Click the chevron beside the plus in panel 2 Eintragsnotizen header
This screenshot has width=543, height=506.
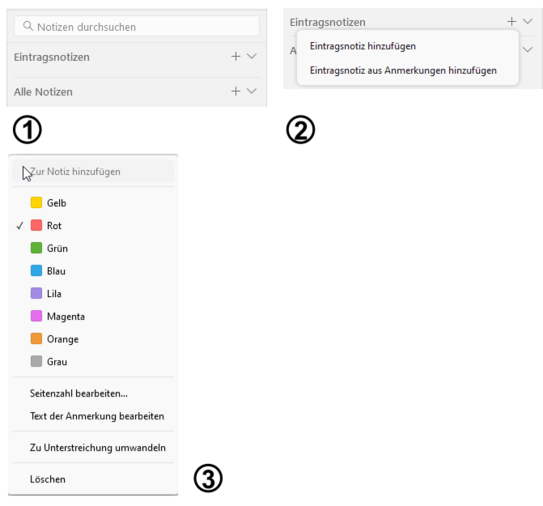527,21
